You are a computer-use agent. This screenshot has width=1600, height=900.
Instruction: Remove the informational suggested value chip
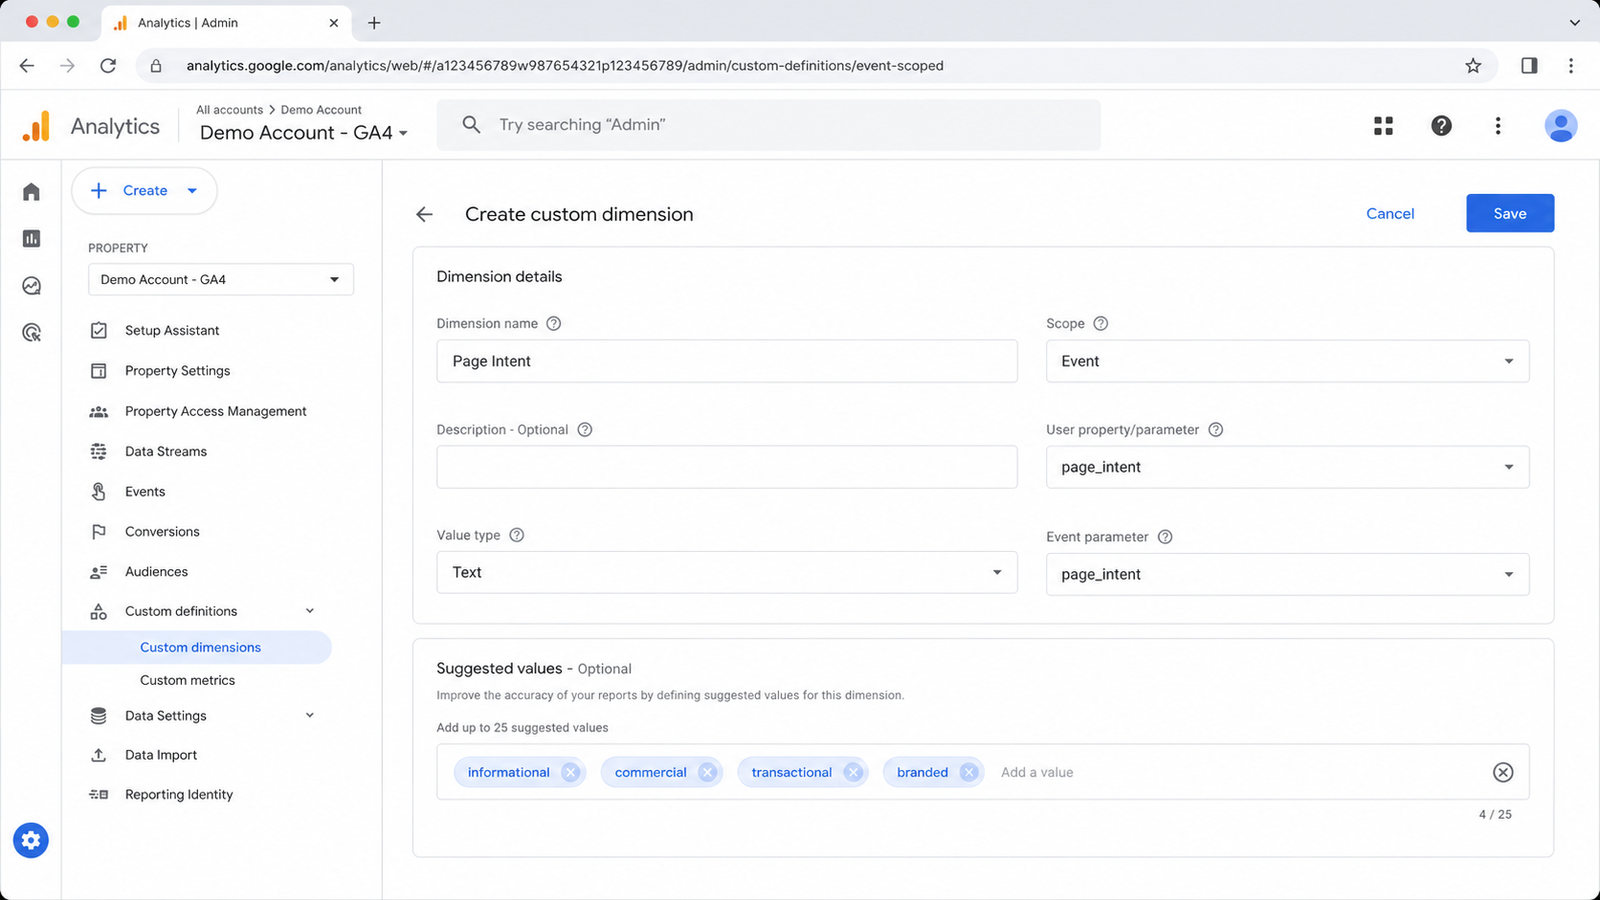coord(570,772)
